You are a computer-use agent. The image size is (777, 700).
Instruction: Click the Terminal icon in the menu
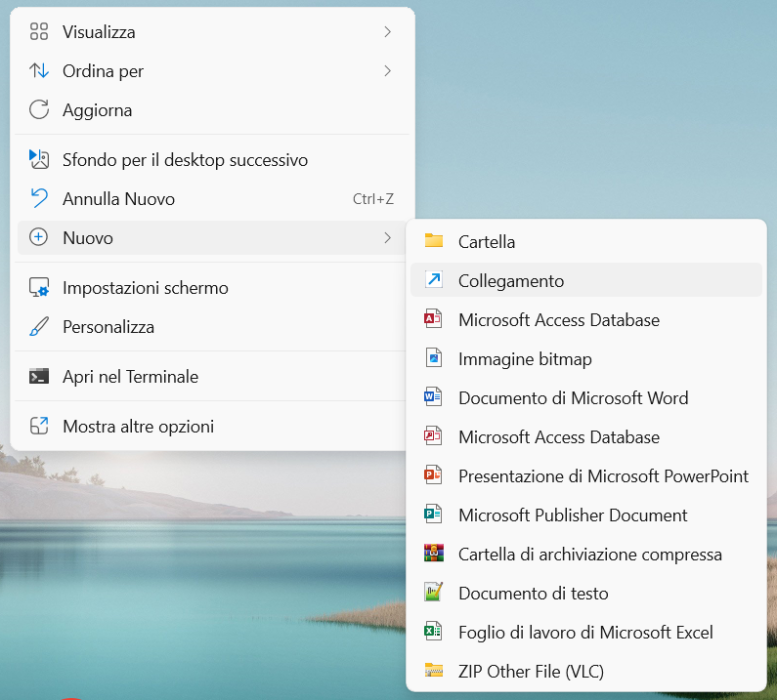pos(39,377)
